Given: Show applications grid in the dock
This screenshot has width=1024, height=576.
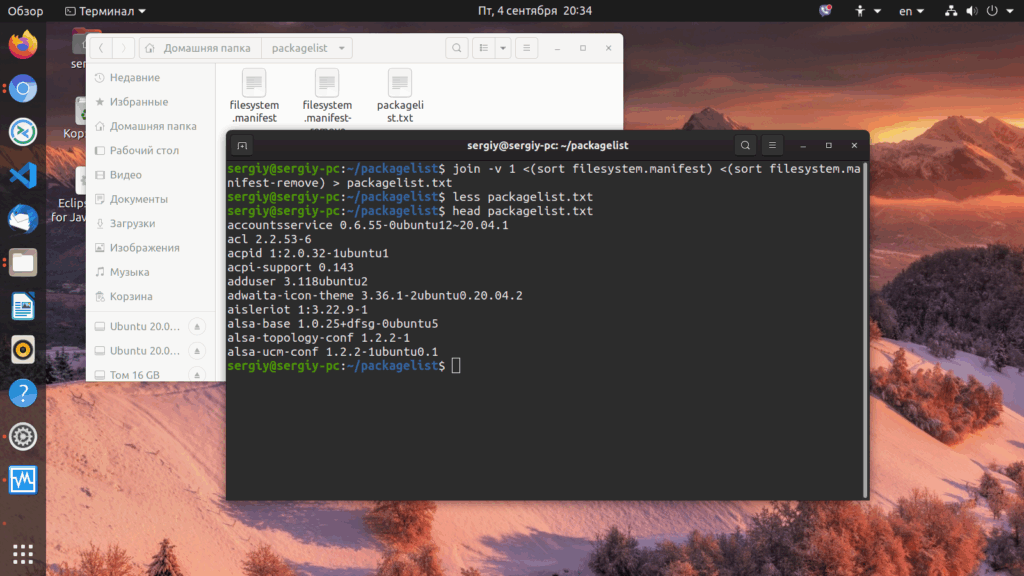Looking at the screenshot, I should click(23, 554).
